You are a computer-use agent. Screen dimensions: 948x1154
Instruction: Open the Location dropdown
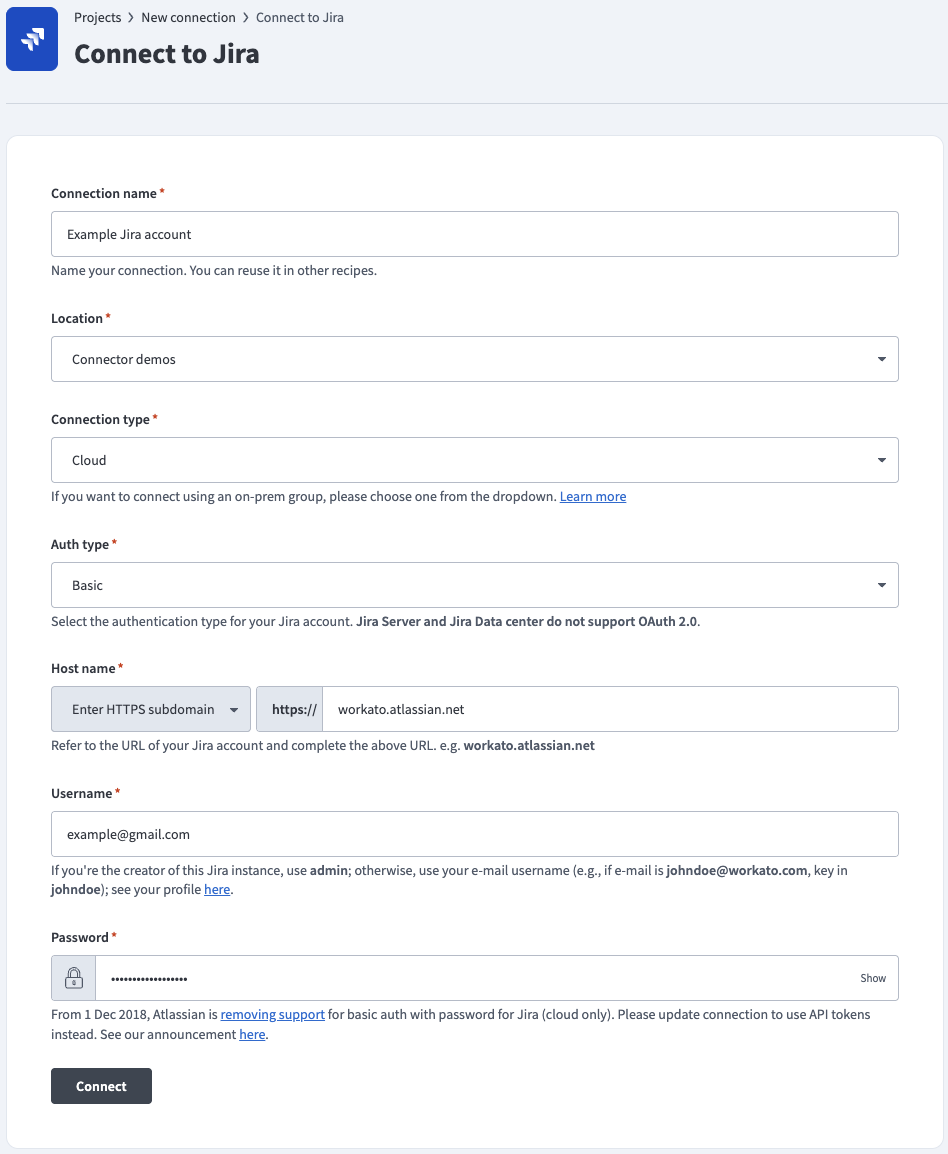point(474,358)
